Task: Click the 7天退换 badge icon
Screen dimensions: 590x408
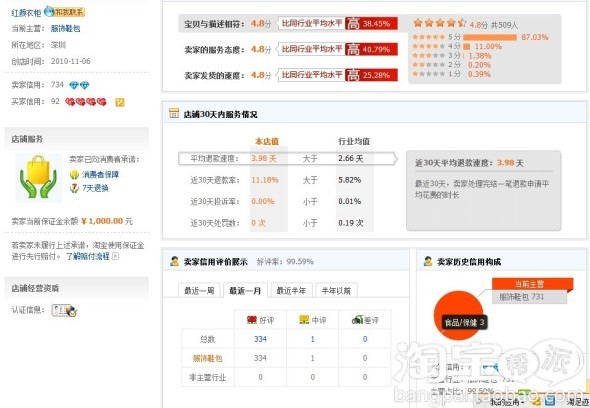Action: coord(74,188)
